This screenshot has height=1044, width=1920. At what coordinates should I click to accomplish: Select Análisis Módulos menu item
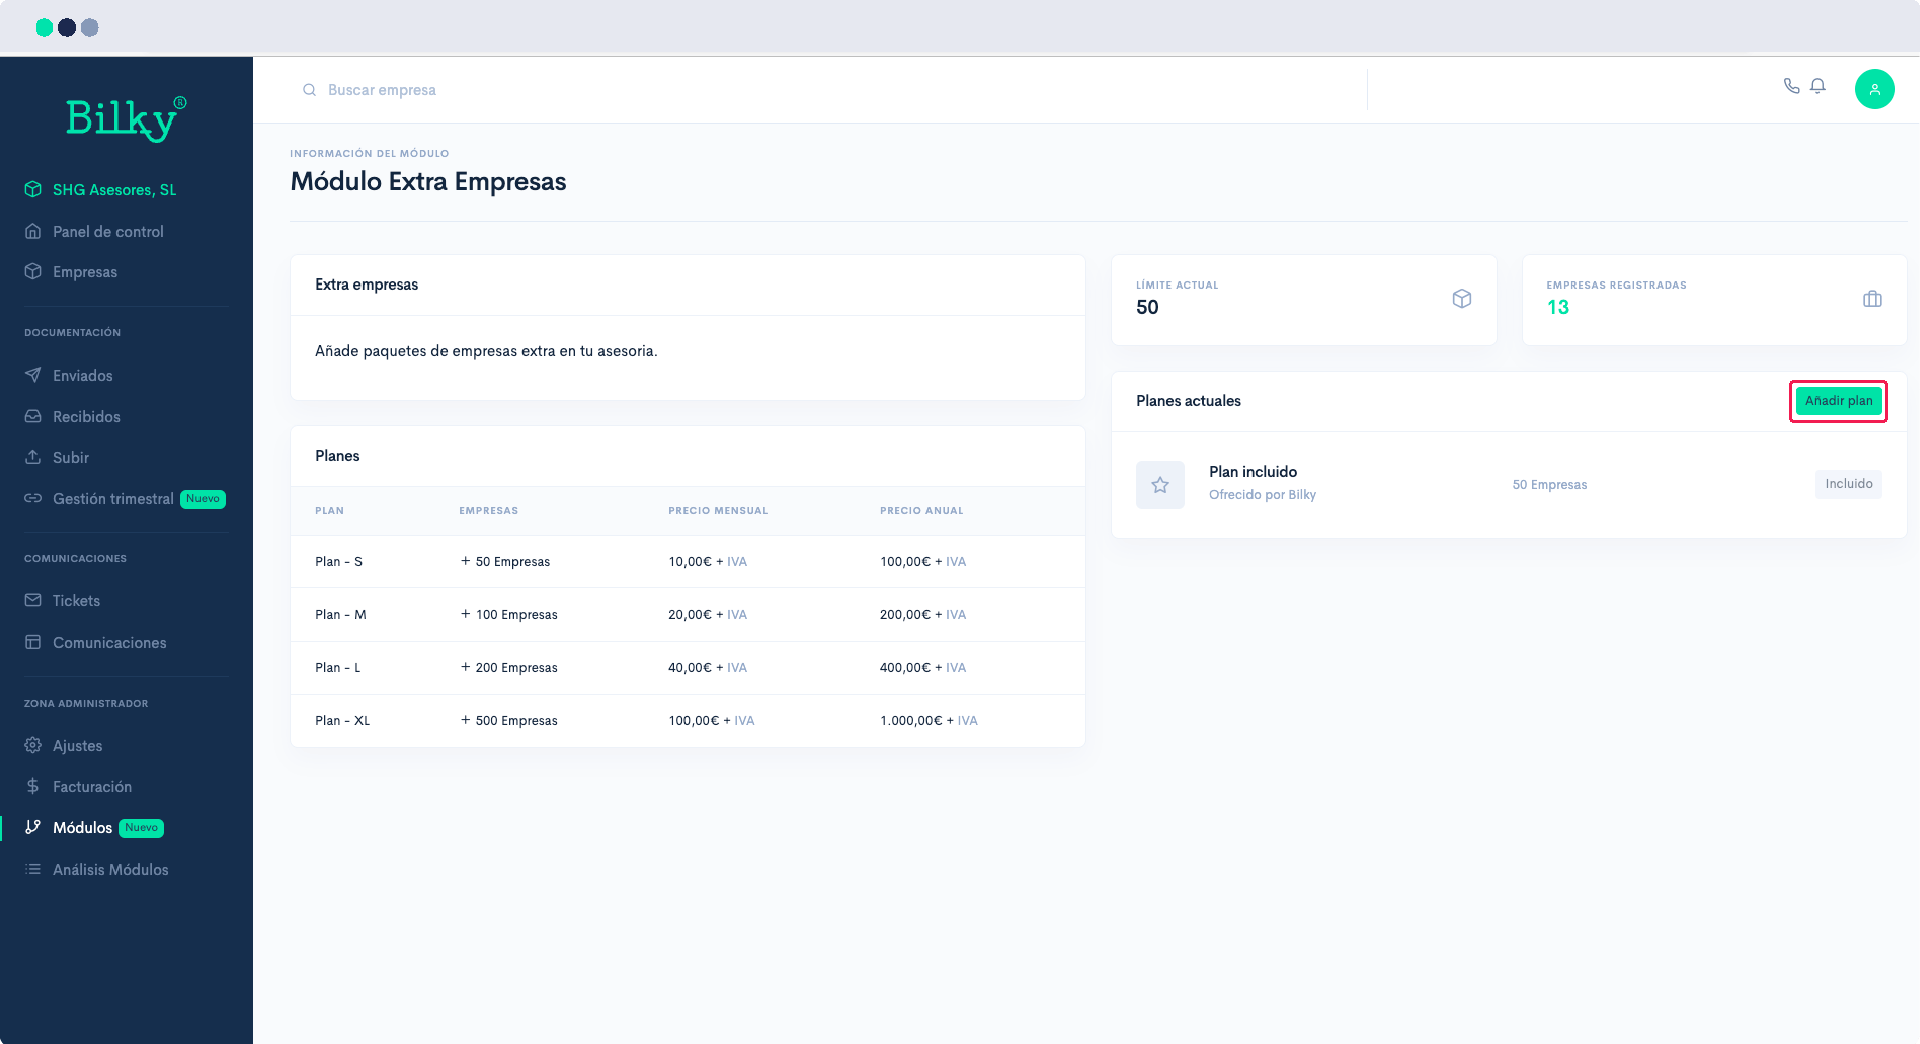click(x=110, y=870)
